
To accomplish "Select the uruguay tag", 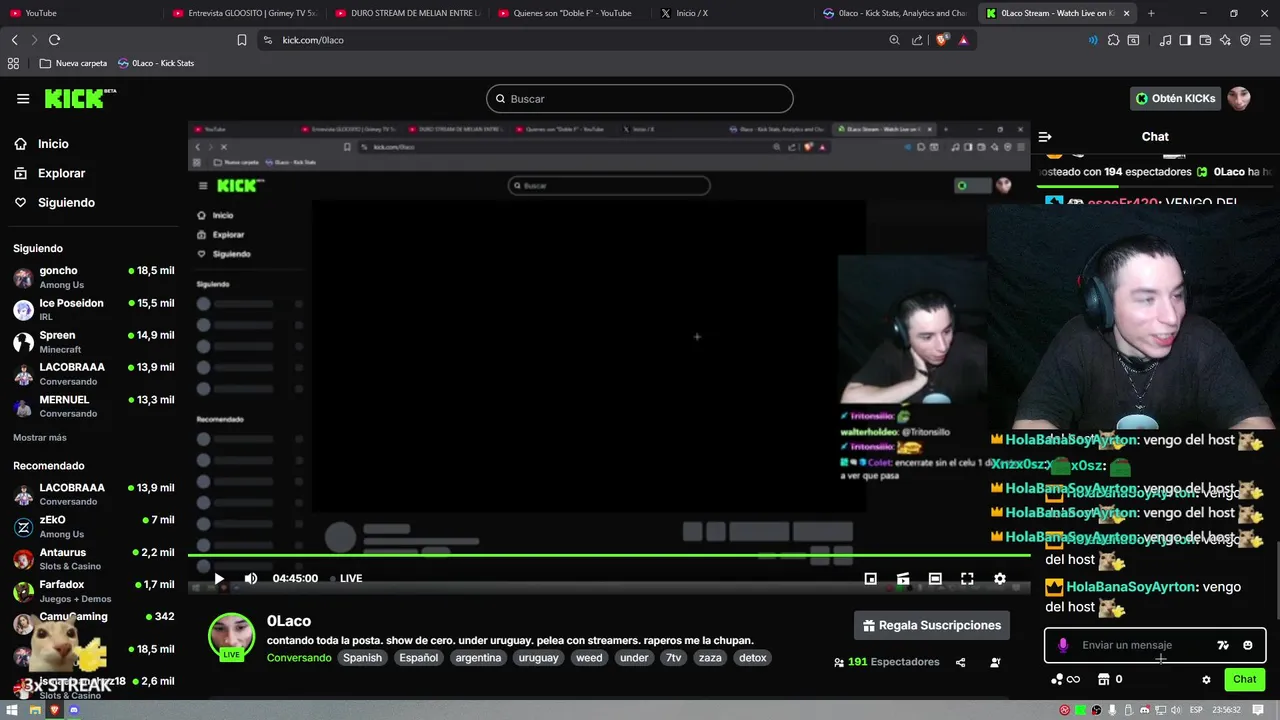I will click(539, 658).
